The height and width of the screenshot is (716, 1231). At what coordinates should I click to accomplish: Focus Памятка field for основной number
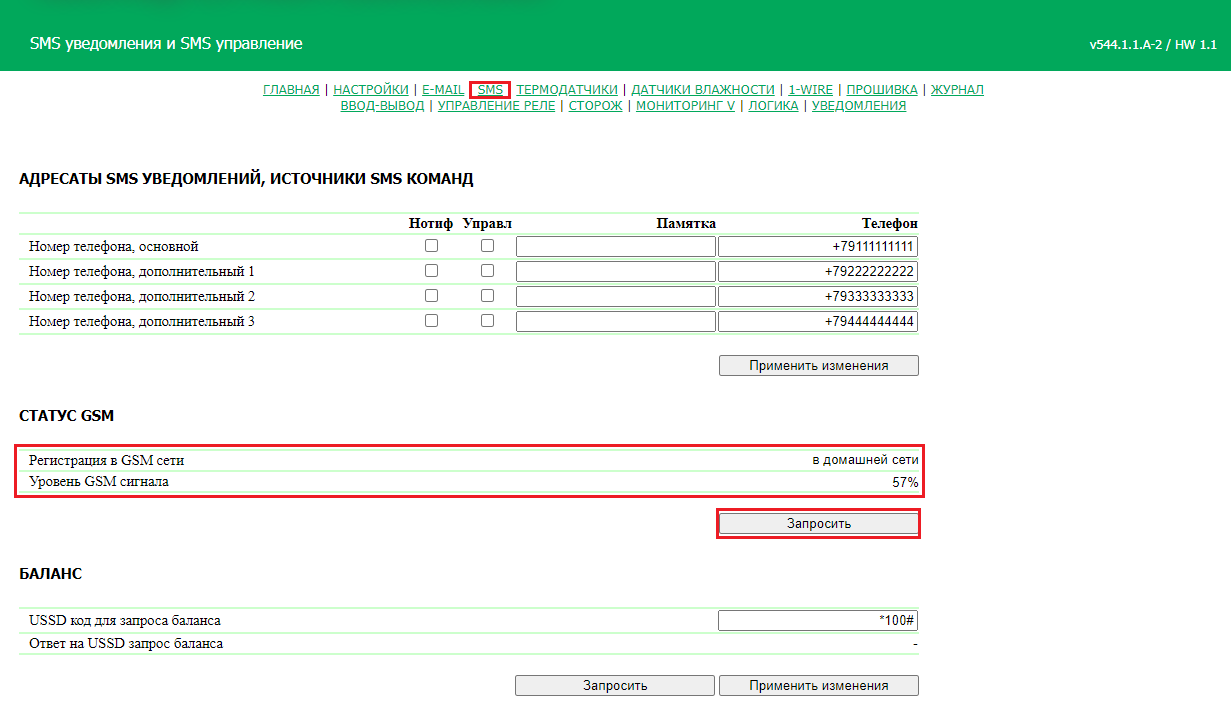pyautogui.click(x=615, y=247)
